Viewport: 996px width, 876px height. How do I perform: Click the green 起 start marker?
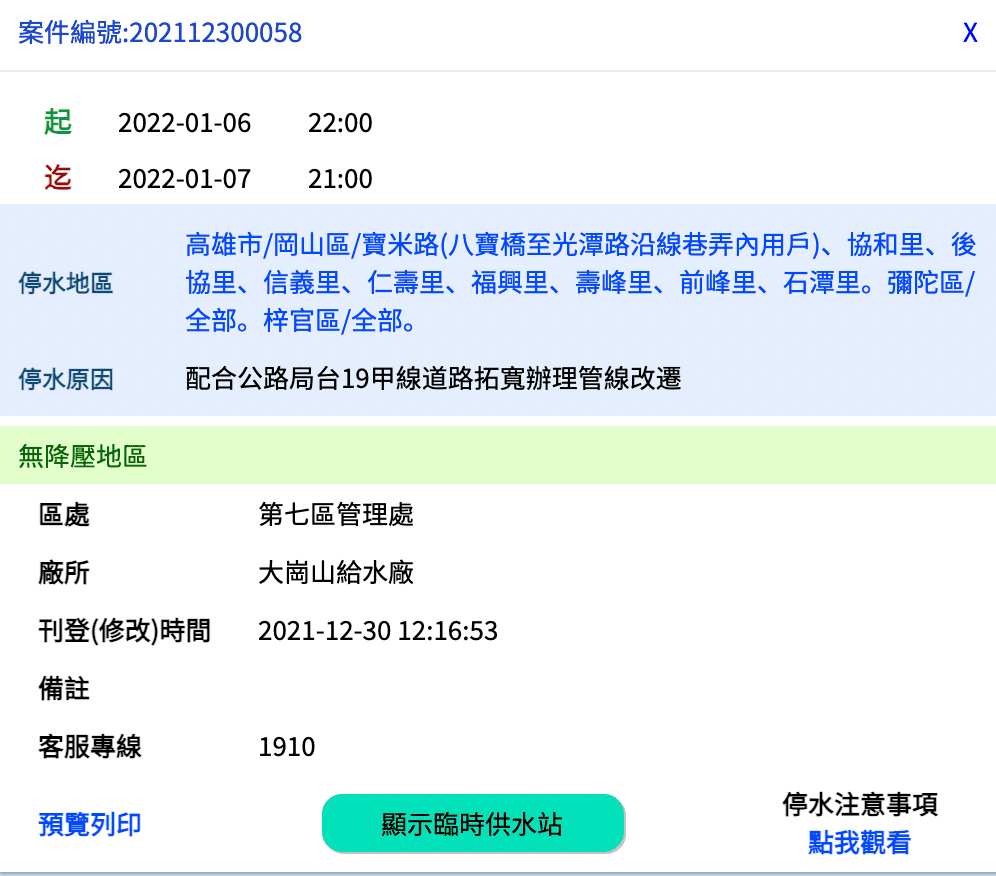(58, 122)
